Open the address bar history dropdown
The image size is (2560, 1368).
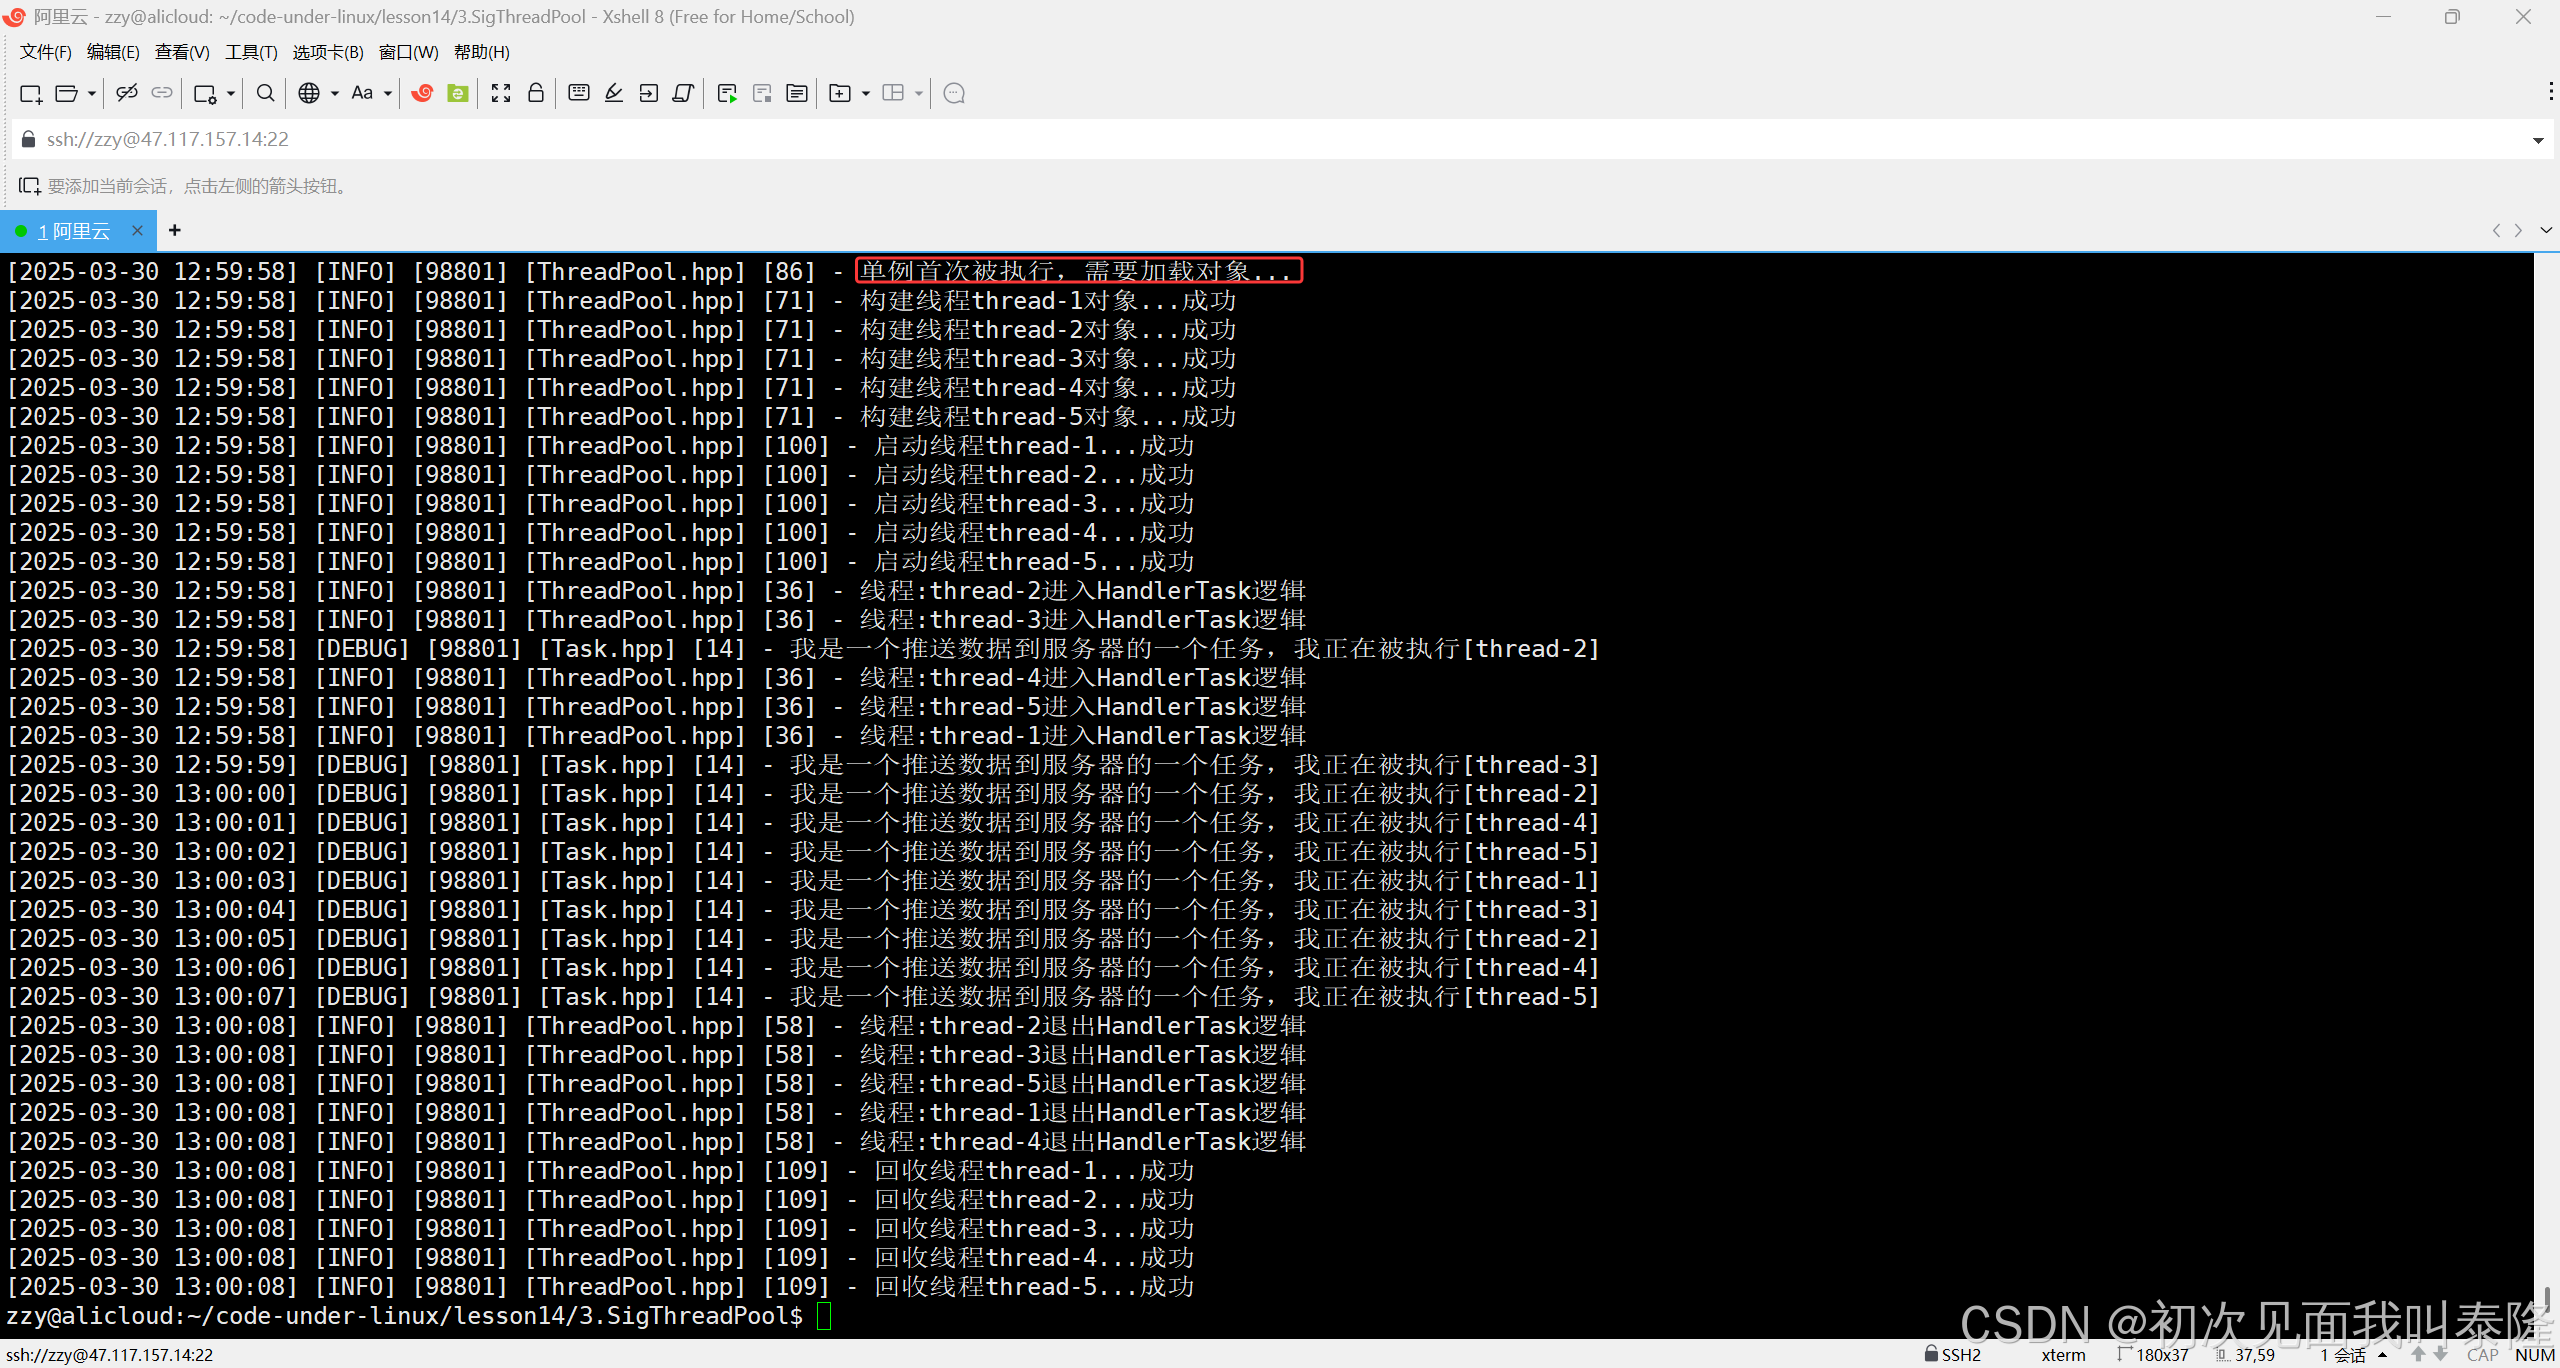coord(2538,140)
